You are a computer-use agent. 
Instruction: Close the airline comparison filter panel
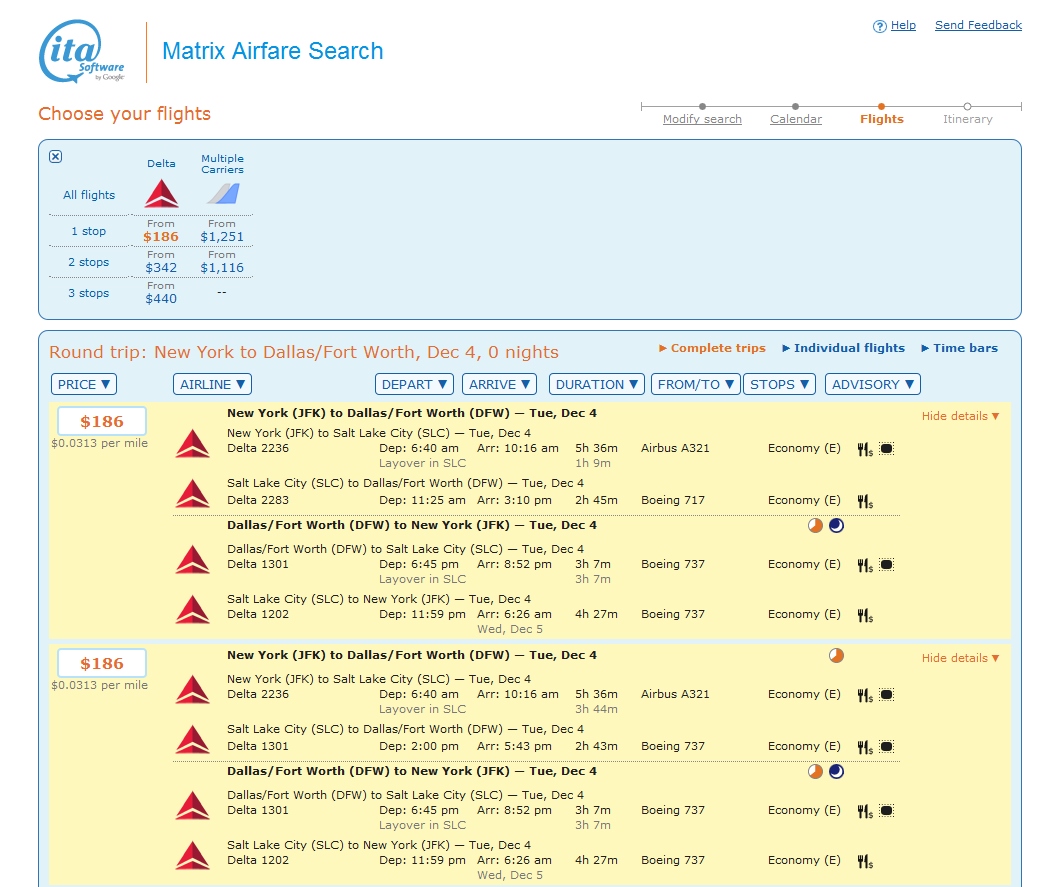pyautogui.click(x=56, y=157)
